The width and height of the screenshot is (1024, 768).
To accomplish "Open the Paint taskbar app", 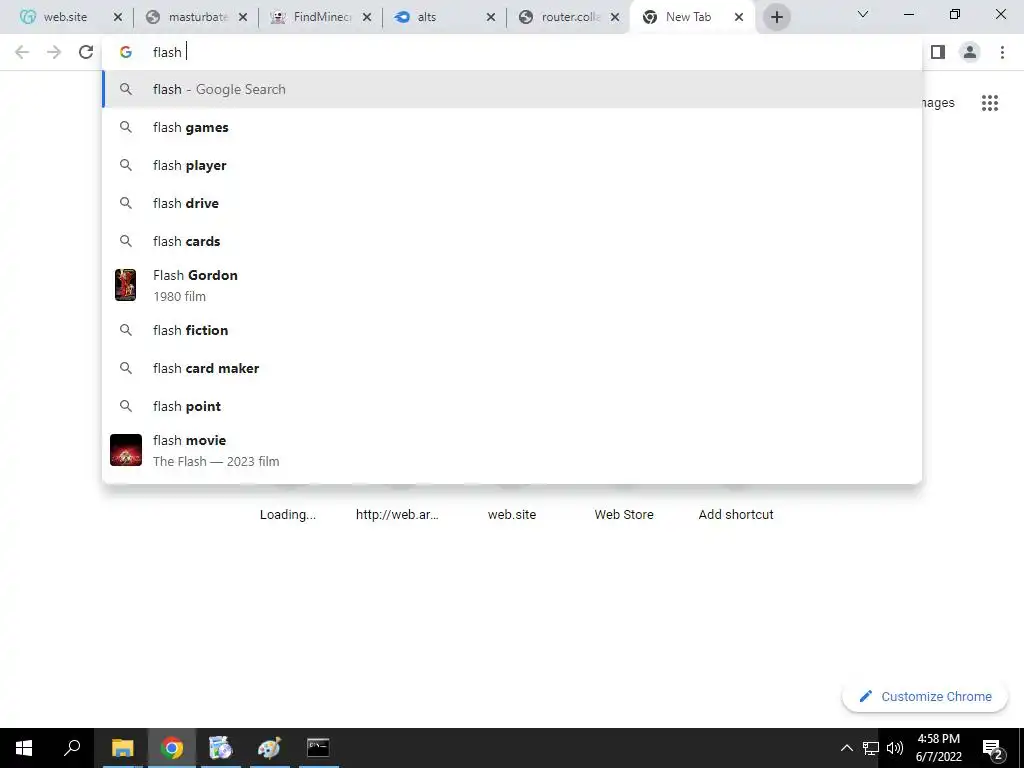I will (269, 748).
